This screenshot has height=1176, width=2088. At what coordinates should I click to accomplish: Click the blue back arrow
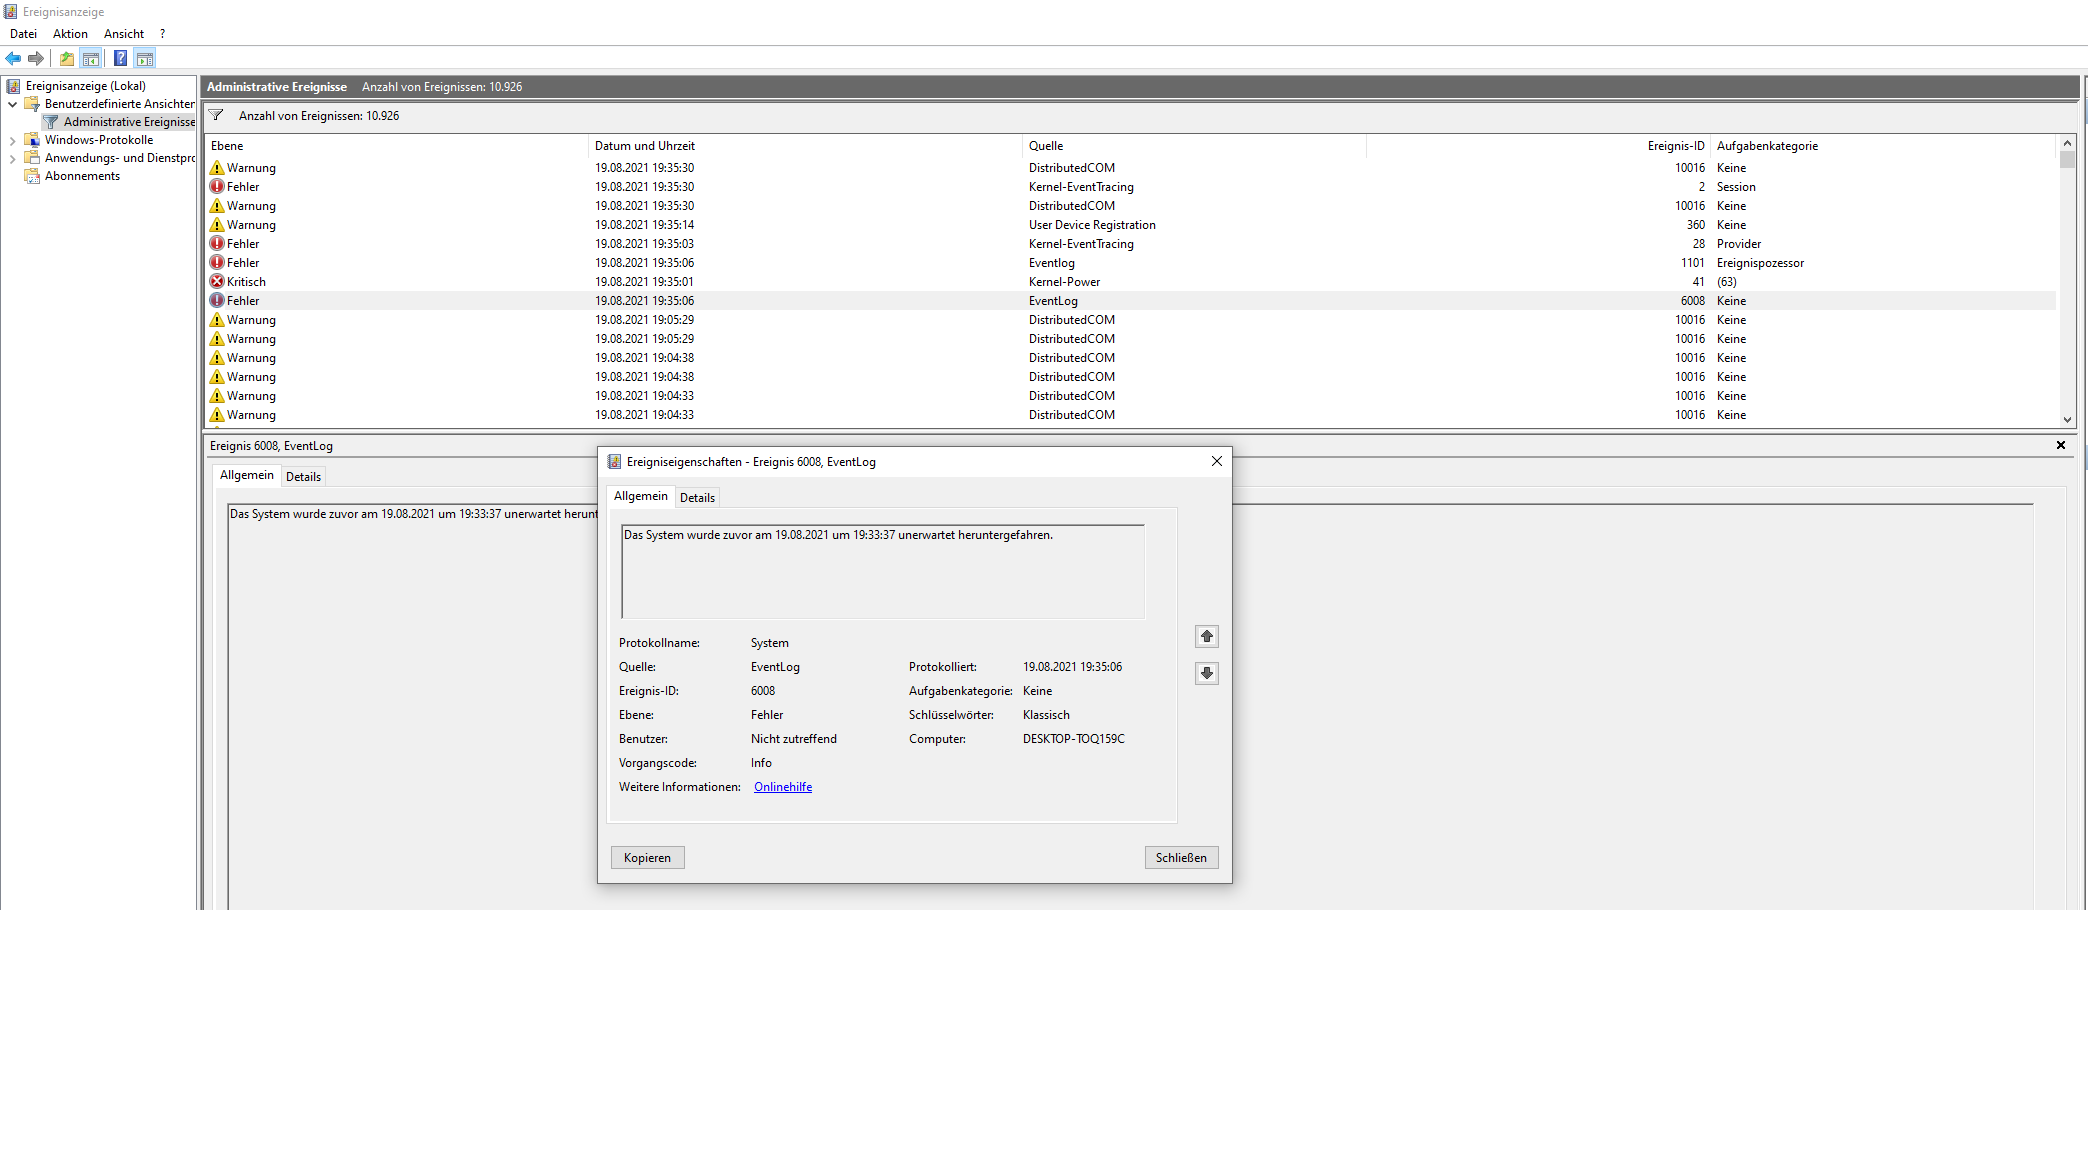point(13,58)
